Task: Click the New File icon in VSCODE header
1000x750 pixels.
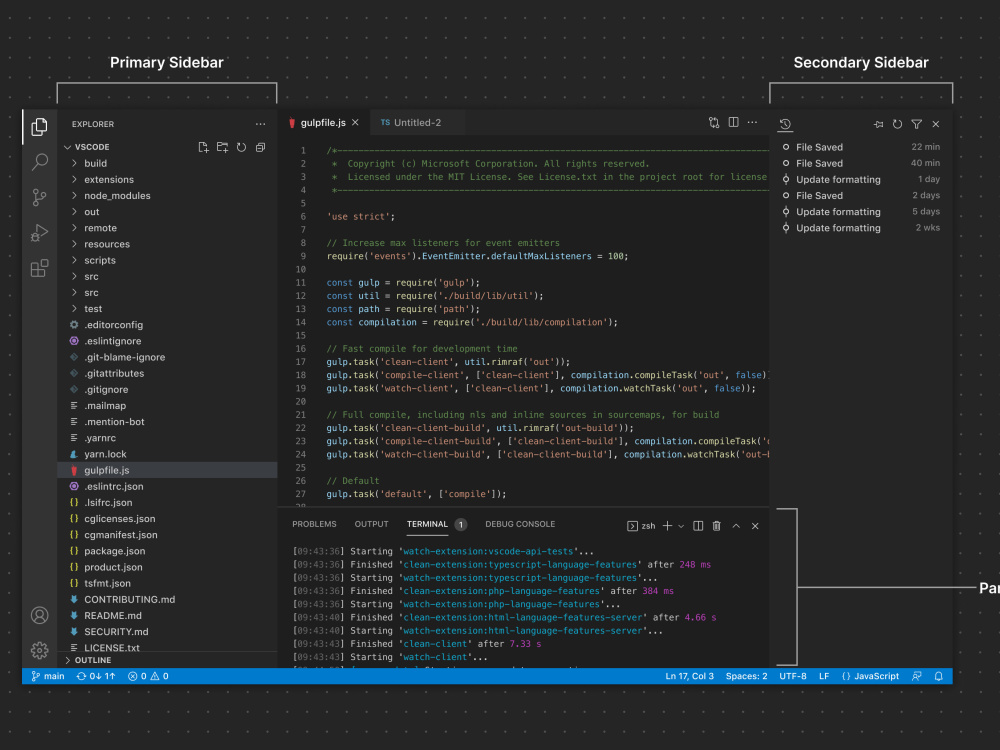Action: [x=203, y=147]
